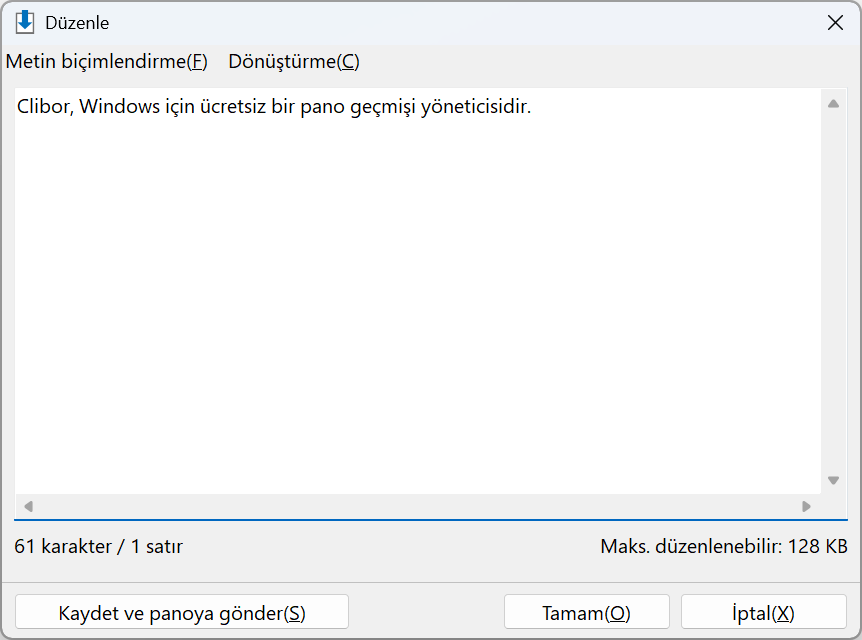
Task: Confirm with the Tamam button
Action: click(x=587, y=612)
